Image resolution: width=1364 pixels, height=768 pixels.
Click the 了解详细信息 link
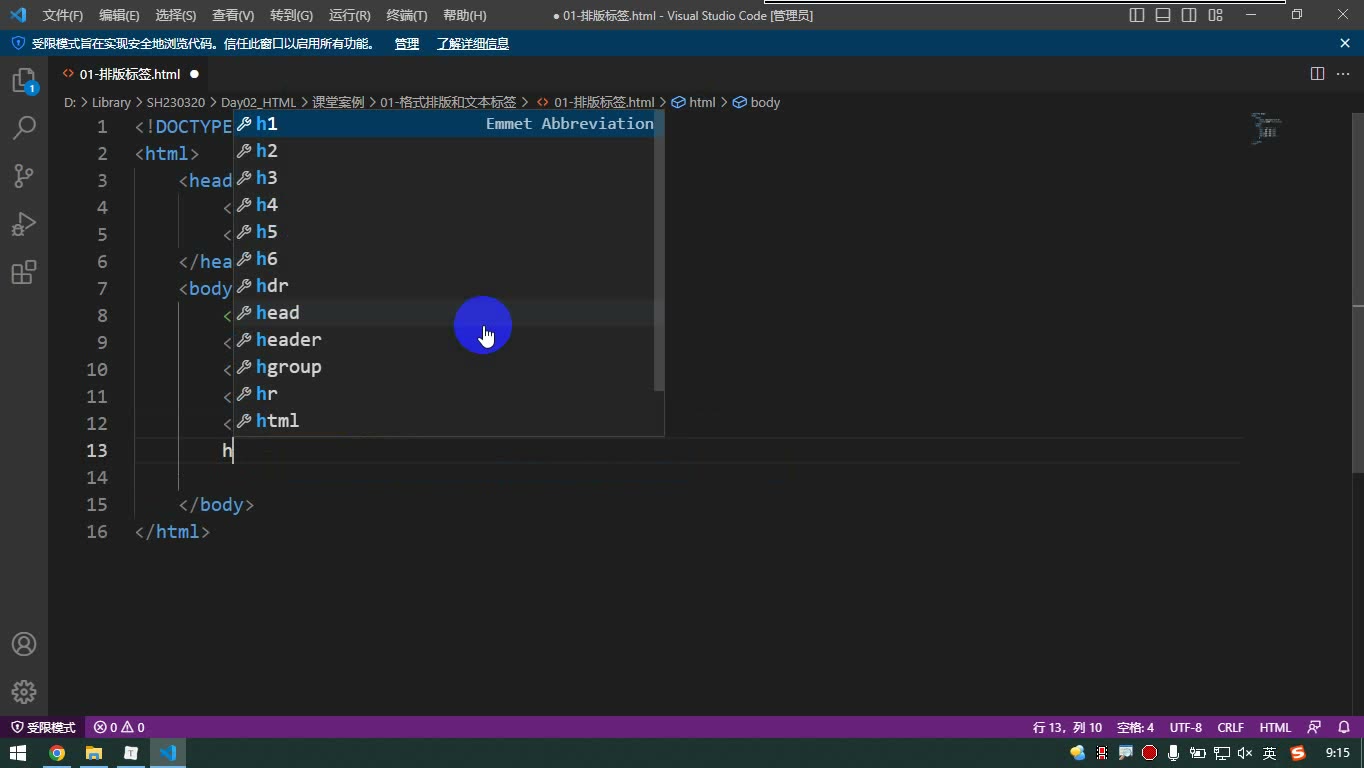[x=473, y=43]
